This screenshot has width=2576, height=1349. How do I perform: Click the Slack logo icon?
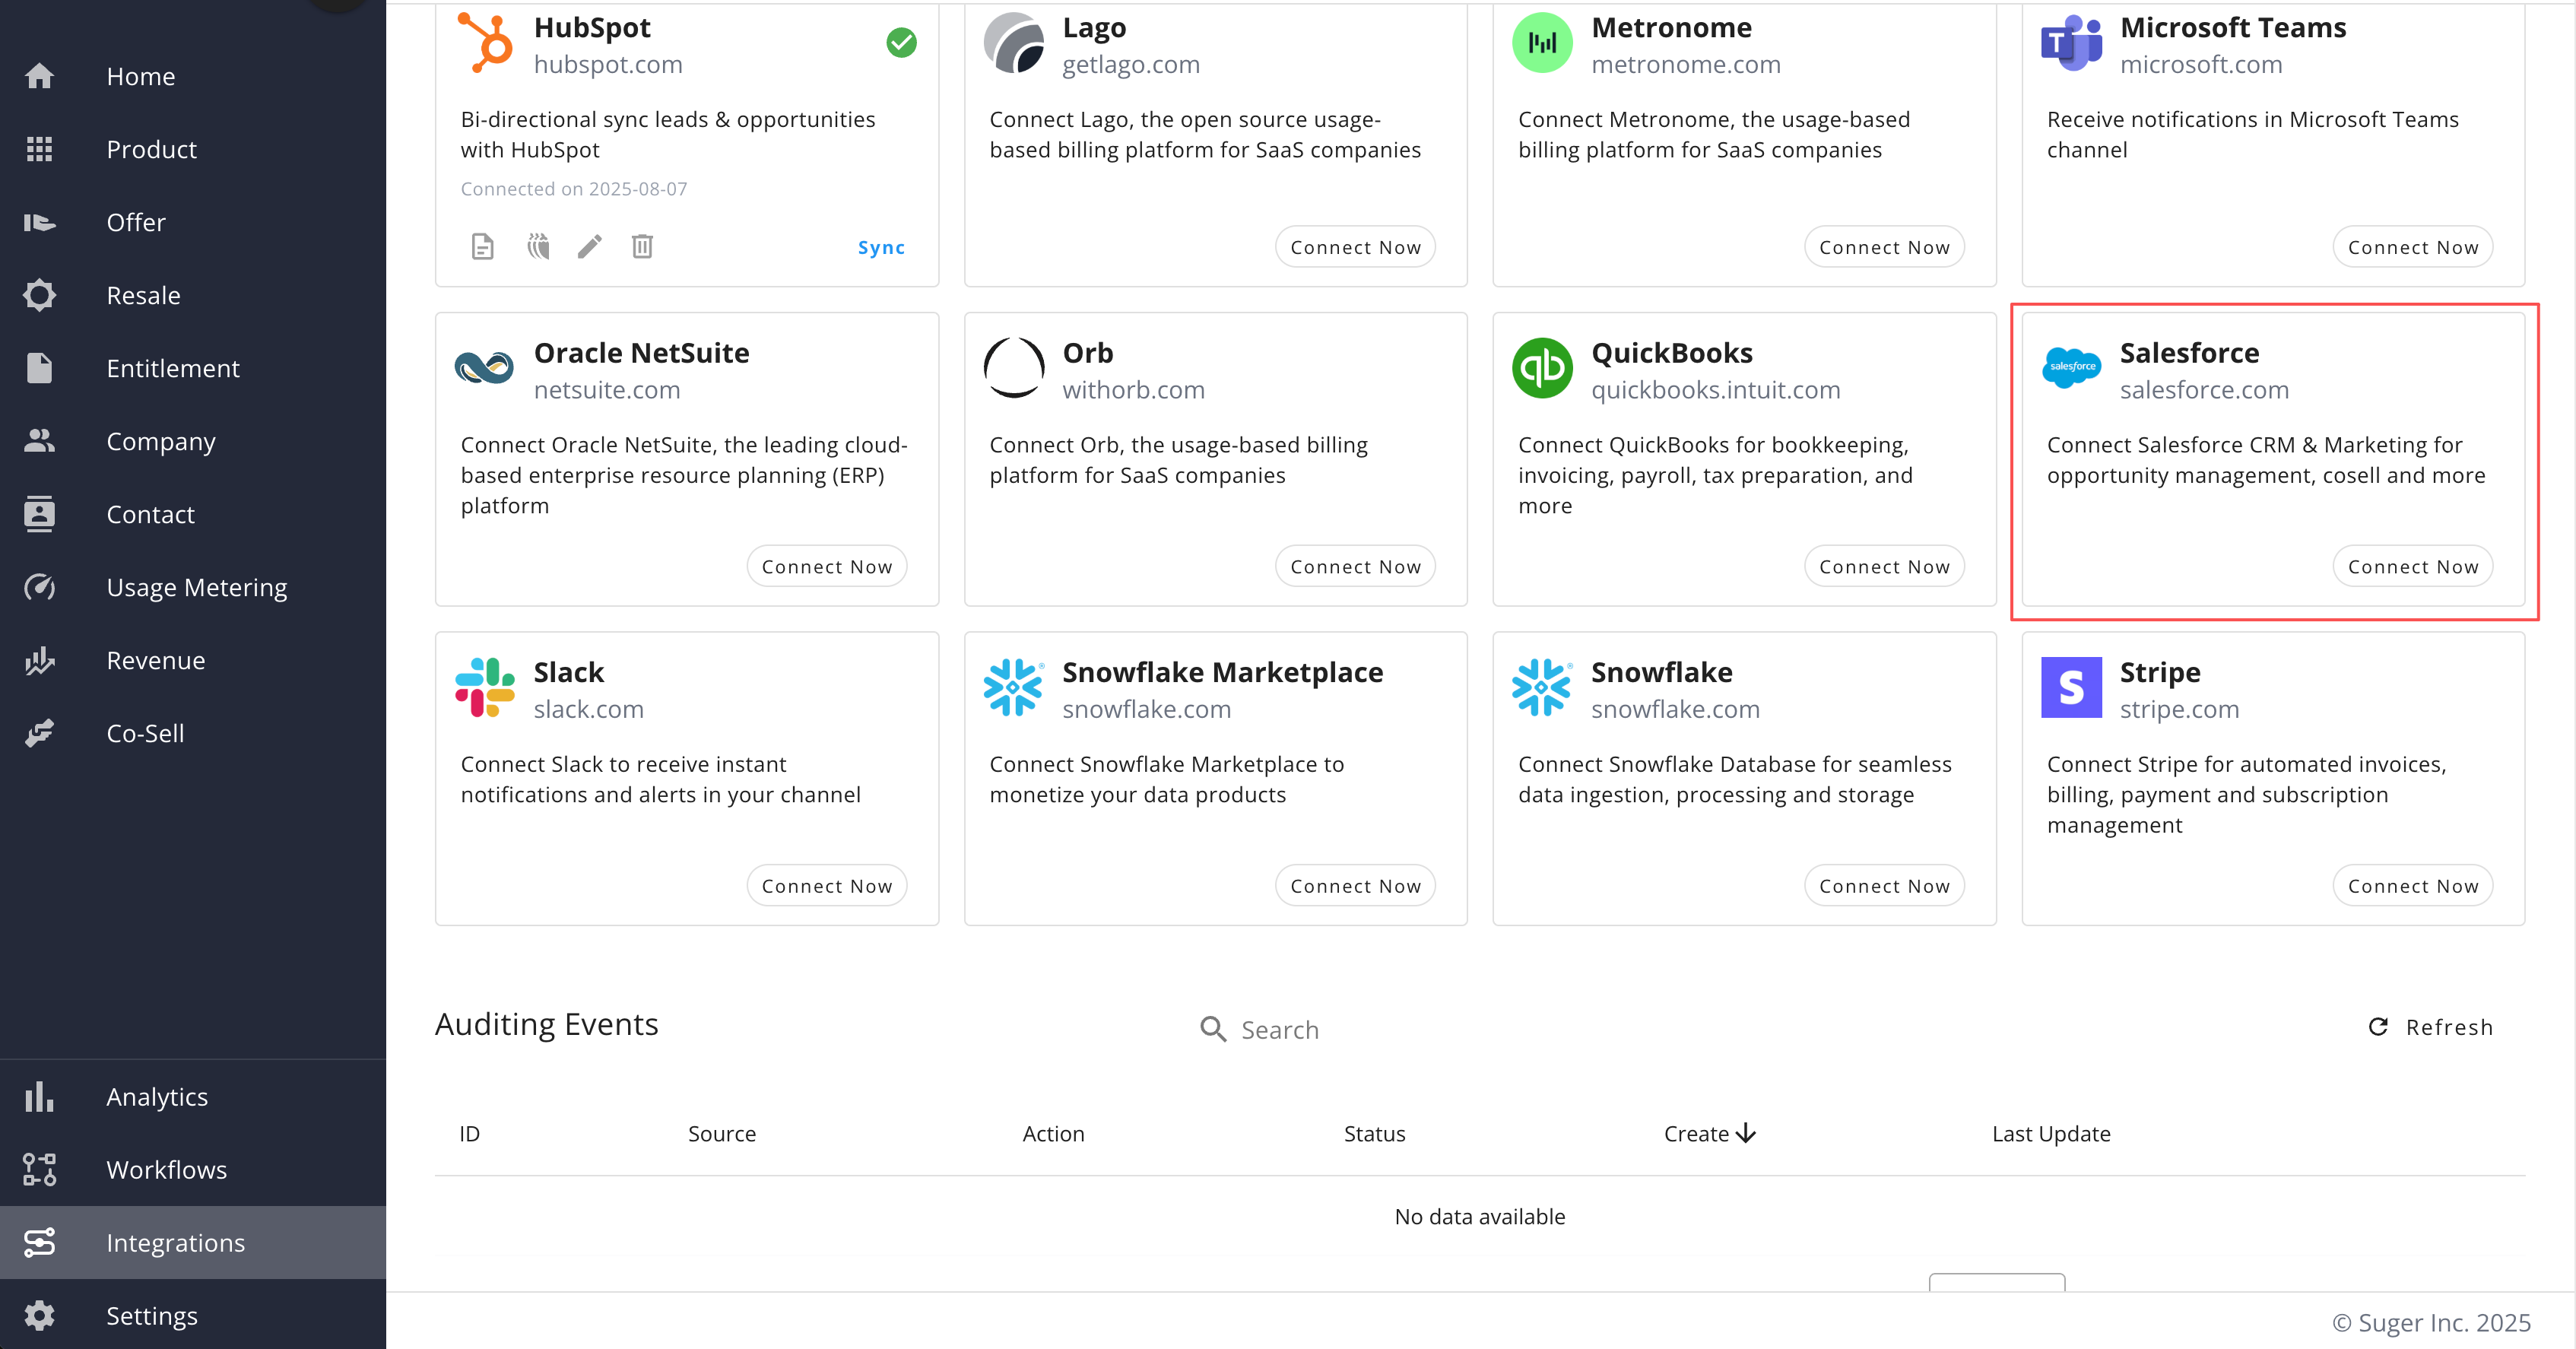485,688
